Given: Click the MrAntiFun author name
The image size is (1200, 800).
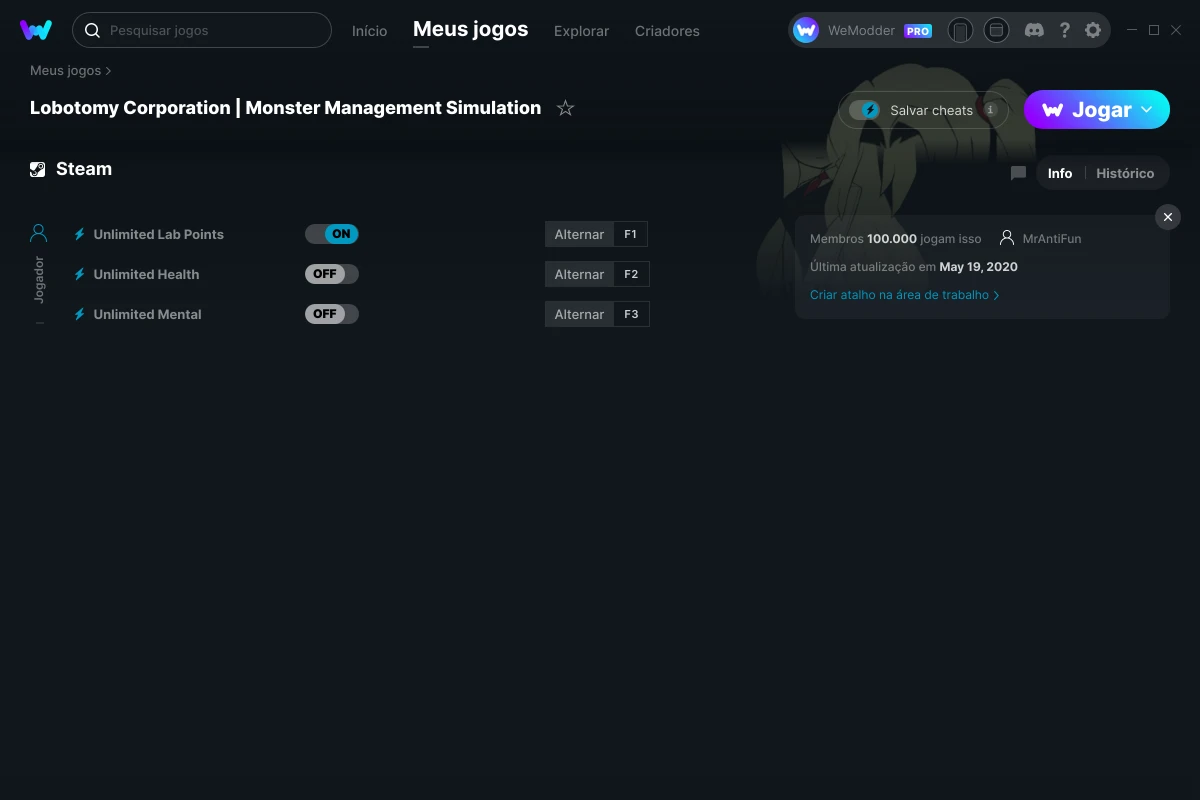Looking at the screenshot, I should 1052,239.
